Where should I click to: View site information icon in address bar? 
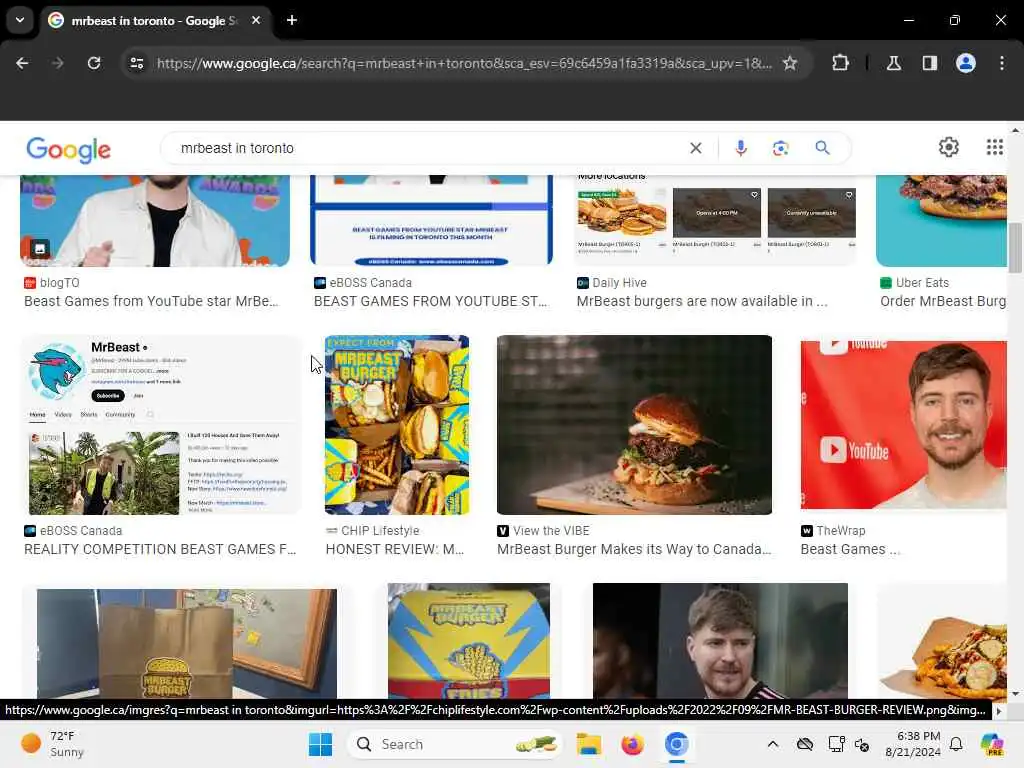point(137,63)
